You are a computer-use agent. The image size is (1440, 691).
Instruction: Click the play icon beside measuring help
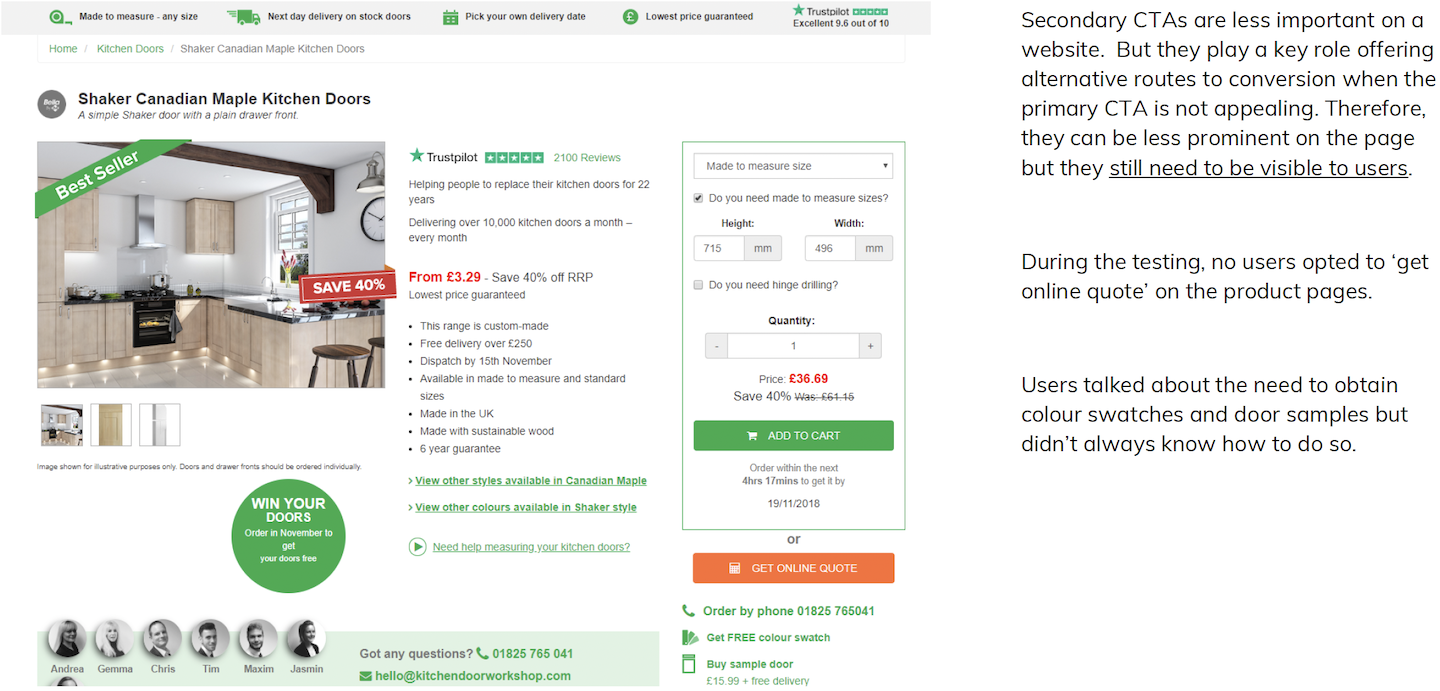[x=417, y=547]
